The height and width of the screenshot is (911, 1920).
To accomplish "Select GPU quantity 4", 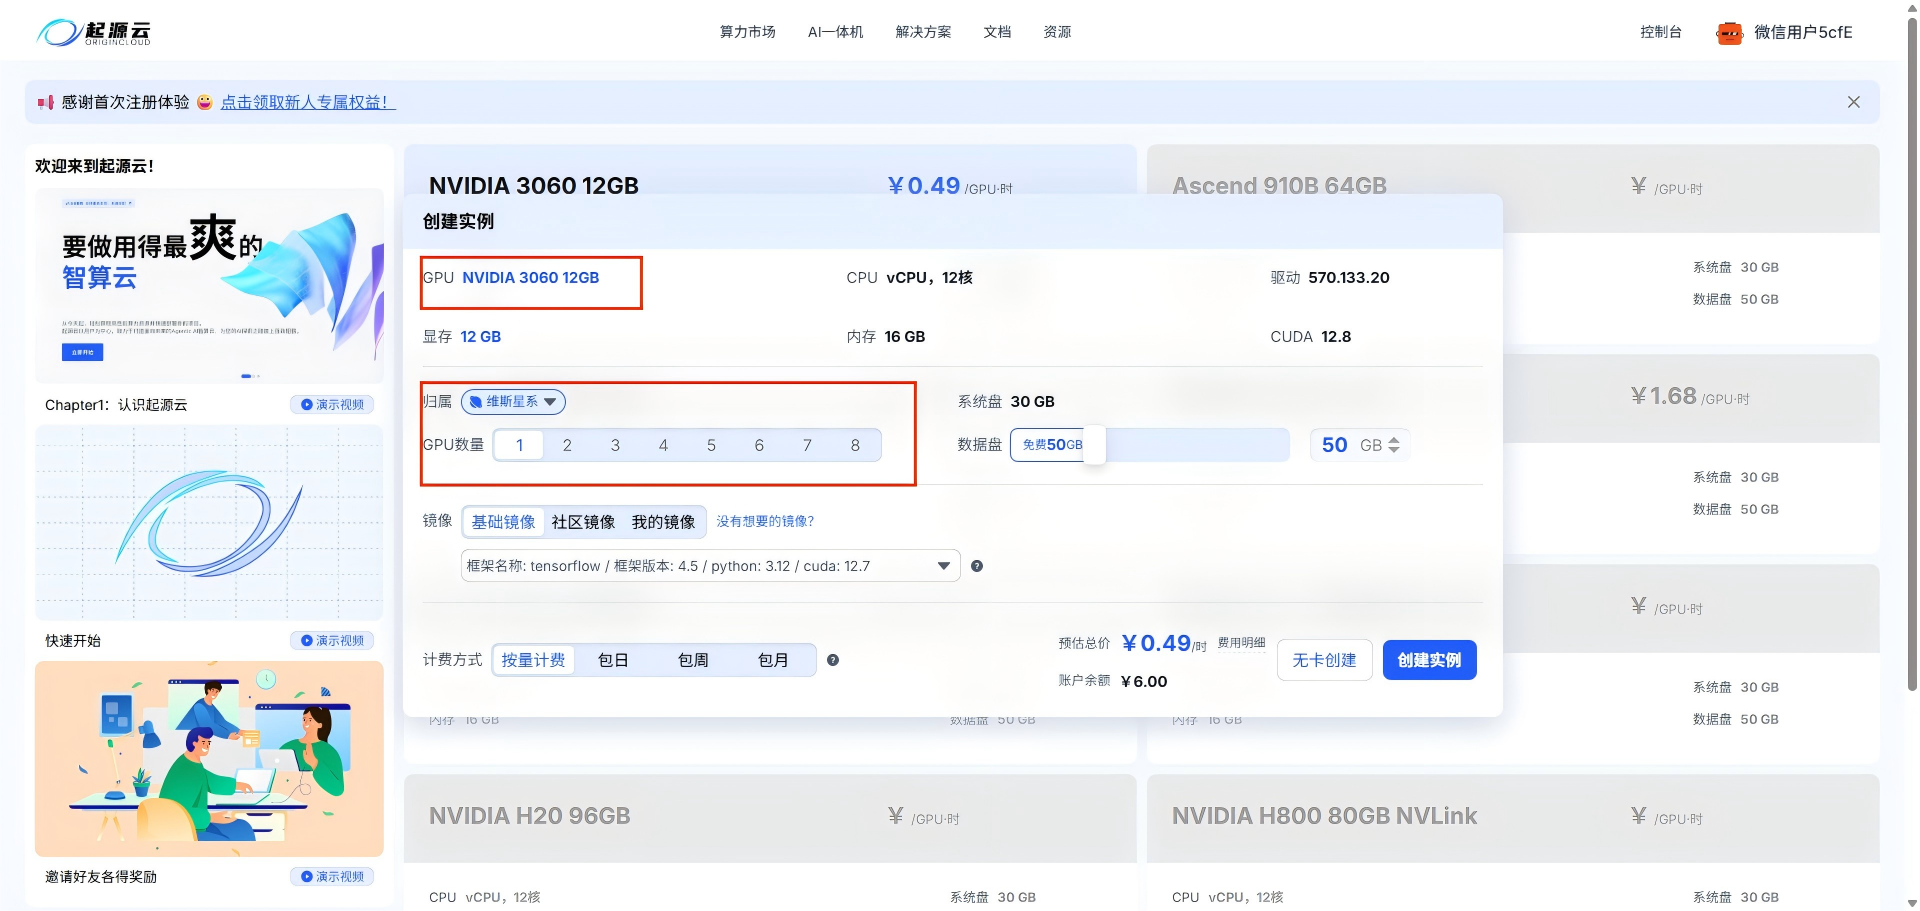I will 663,445.
